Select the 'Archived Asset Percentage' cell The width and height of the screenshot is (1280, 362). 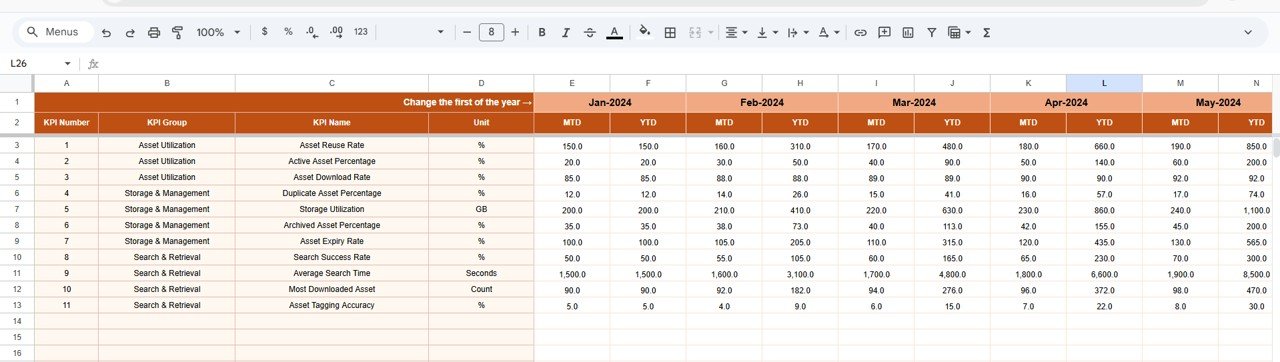click(x=332, y=225)
